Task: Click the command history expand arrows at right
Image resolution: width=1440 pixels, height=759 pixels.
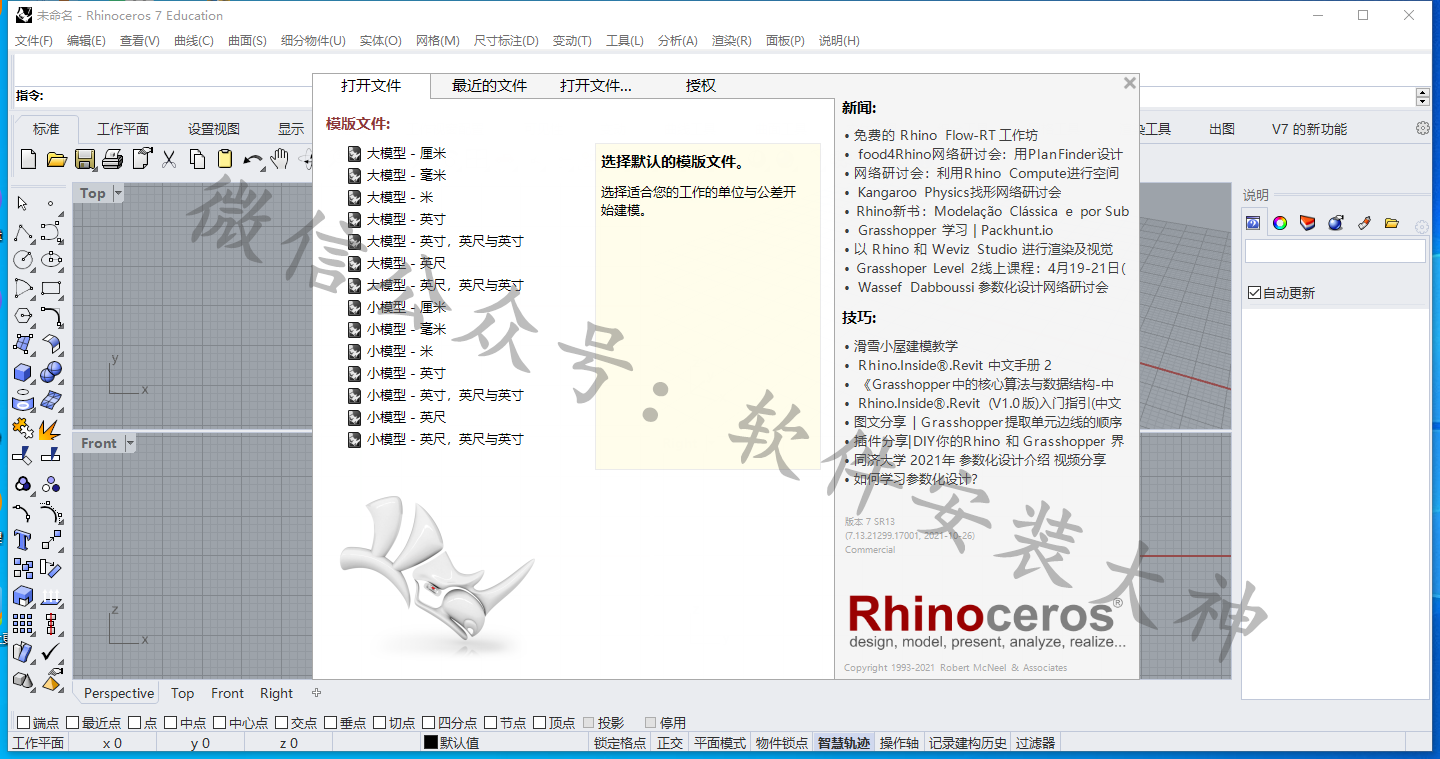Action: point(1423,97)
